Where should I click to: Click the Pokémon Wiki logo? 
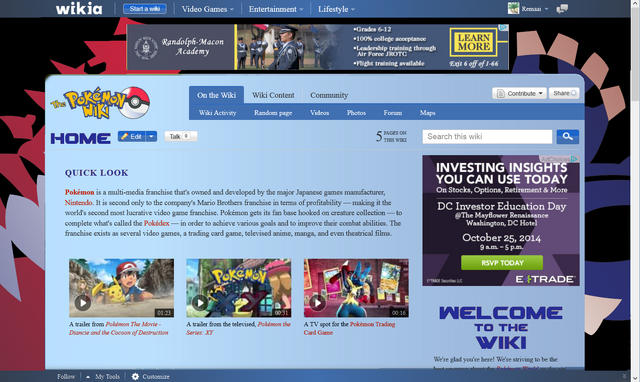pyautogui.click(x=100, y=103)
